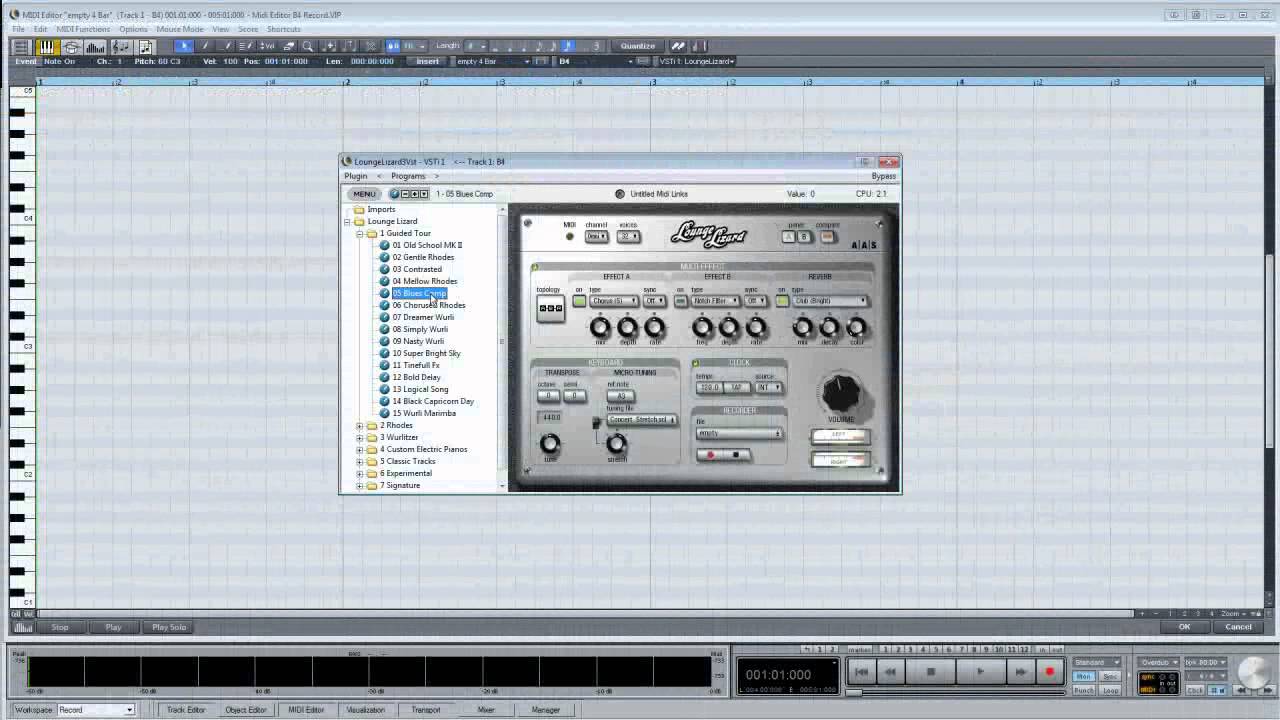Viewport: 1280px width, 720px height.
Task: Hit the transport Record button
Action: click(x=1049, y=672)
